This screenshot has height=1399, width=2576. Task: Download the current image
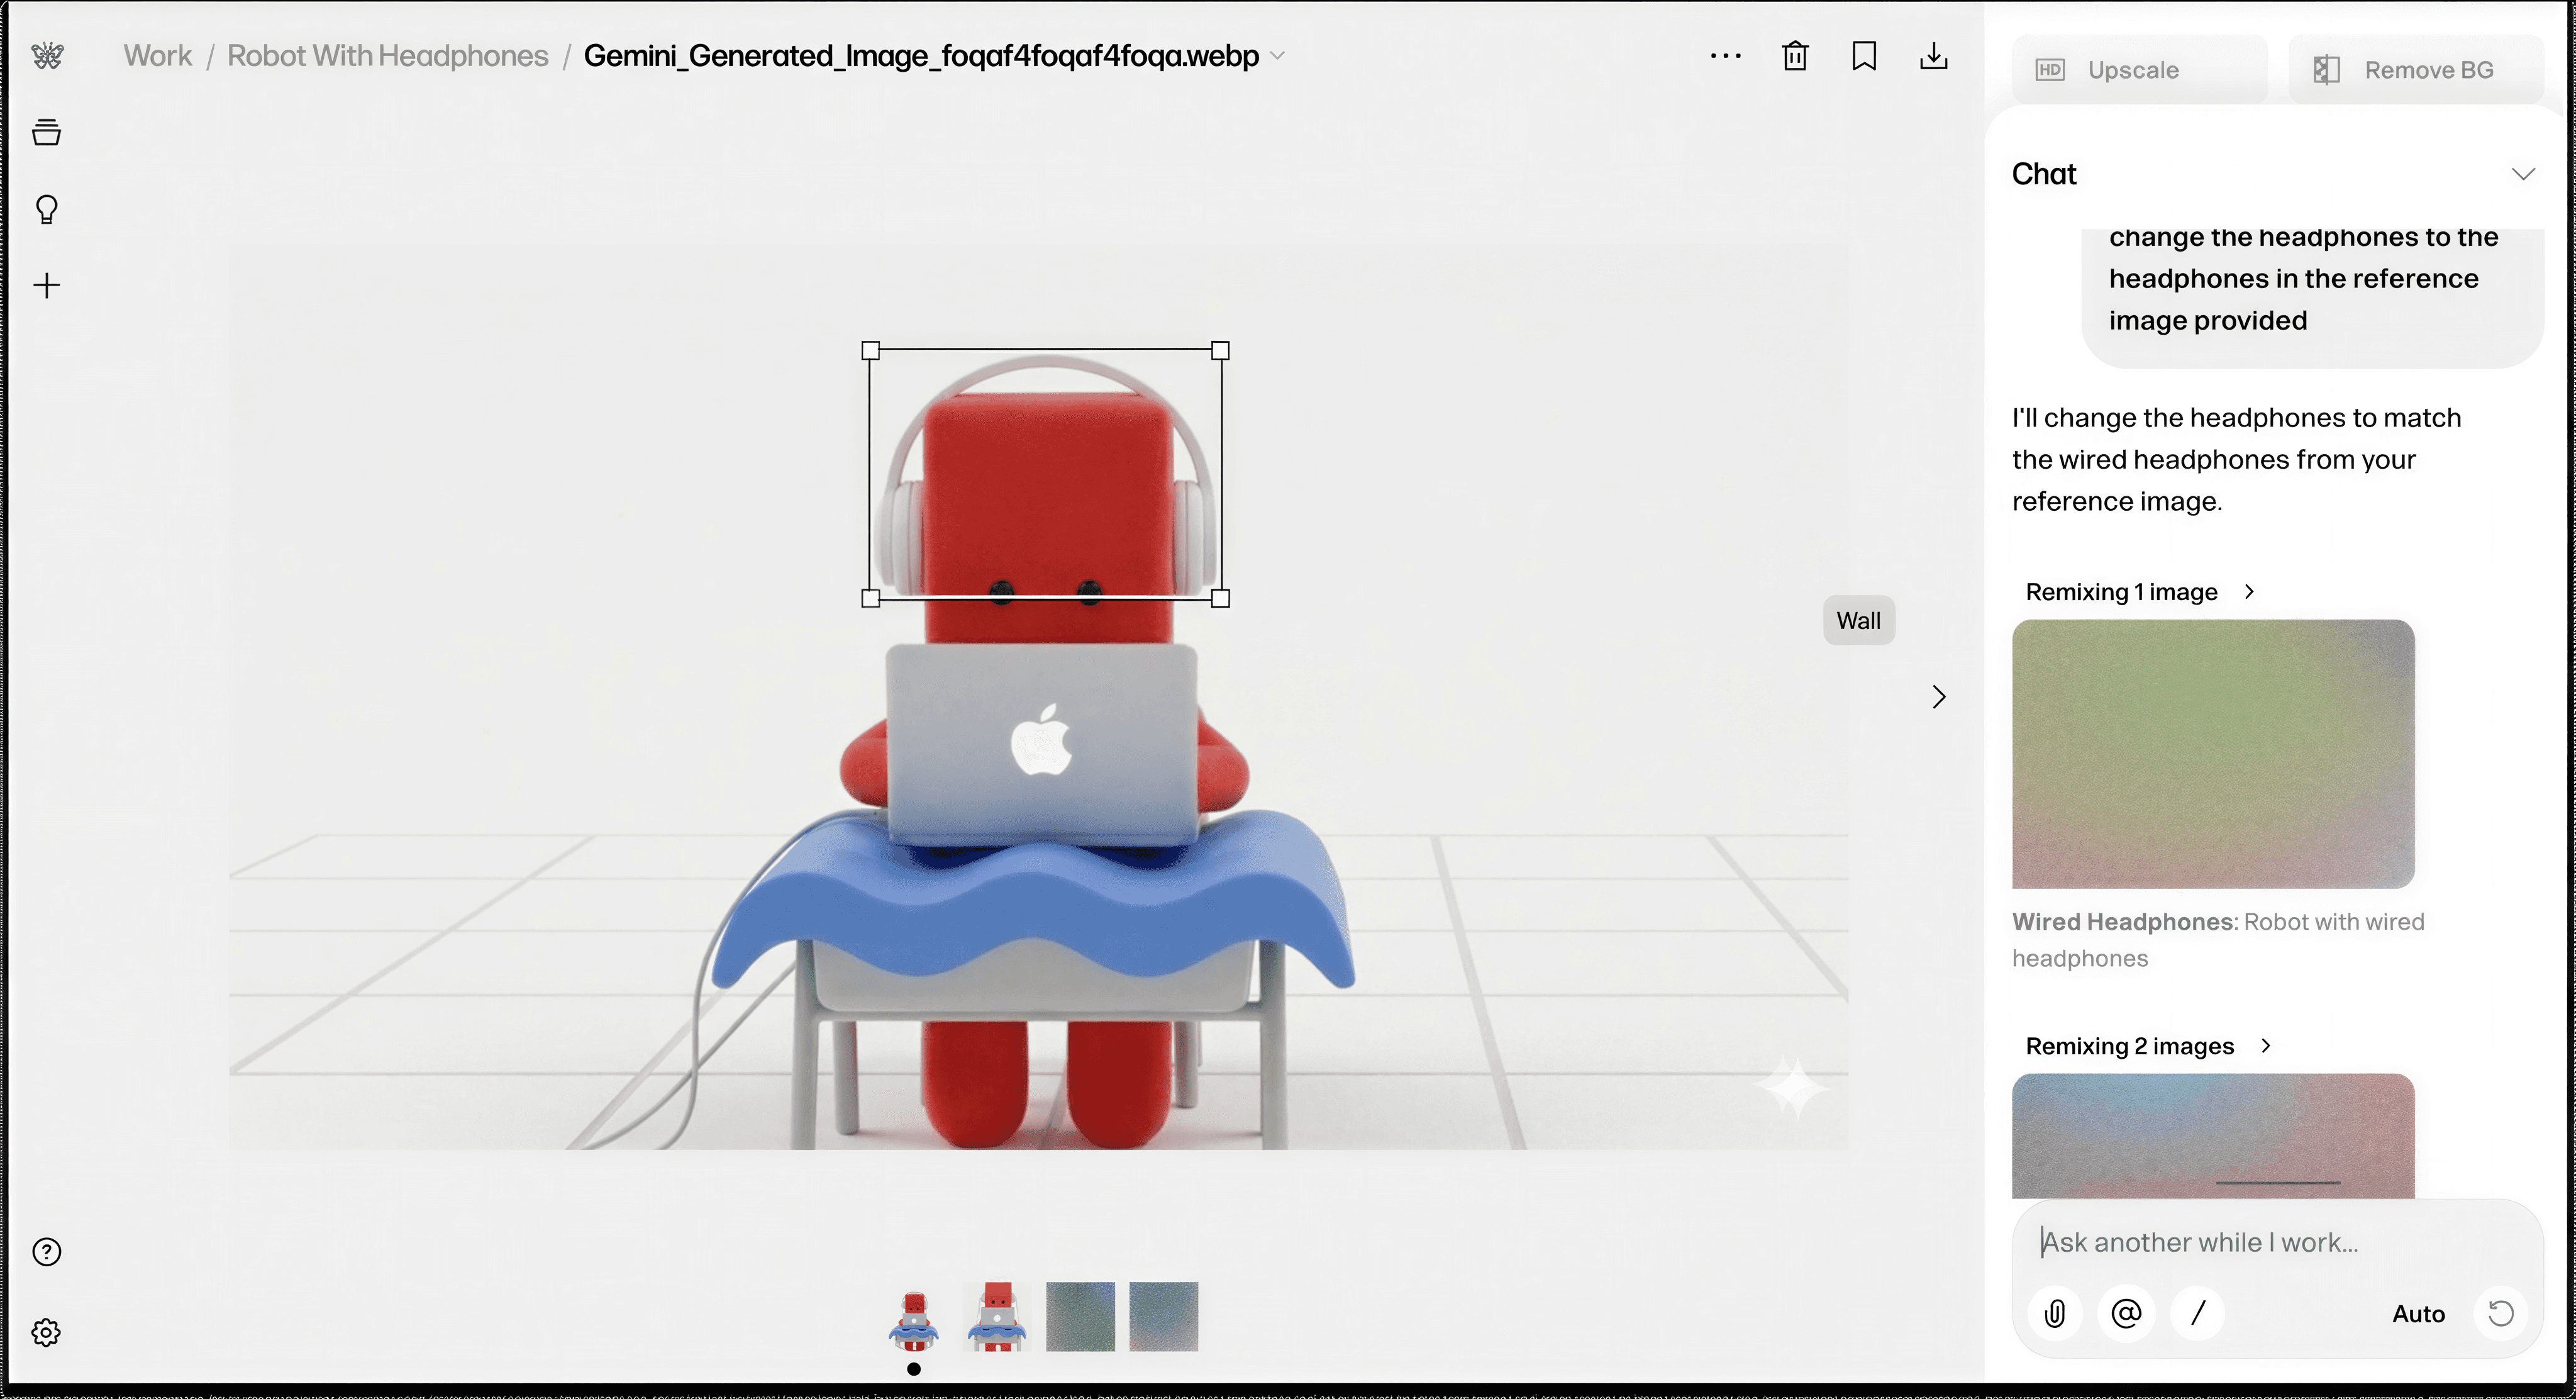(x=1933, y=56)
